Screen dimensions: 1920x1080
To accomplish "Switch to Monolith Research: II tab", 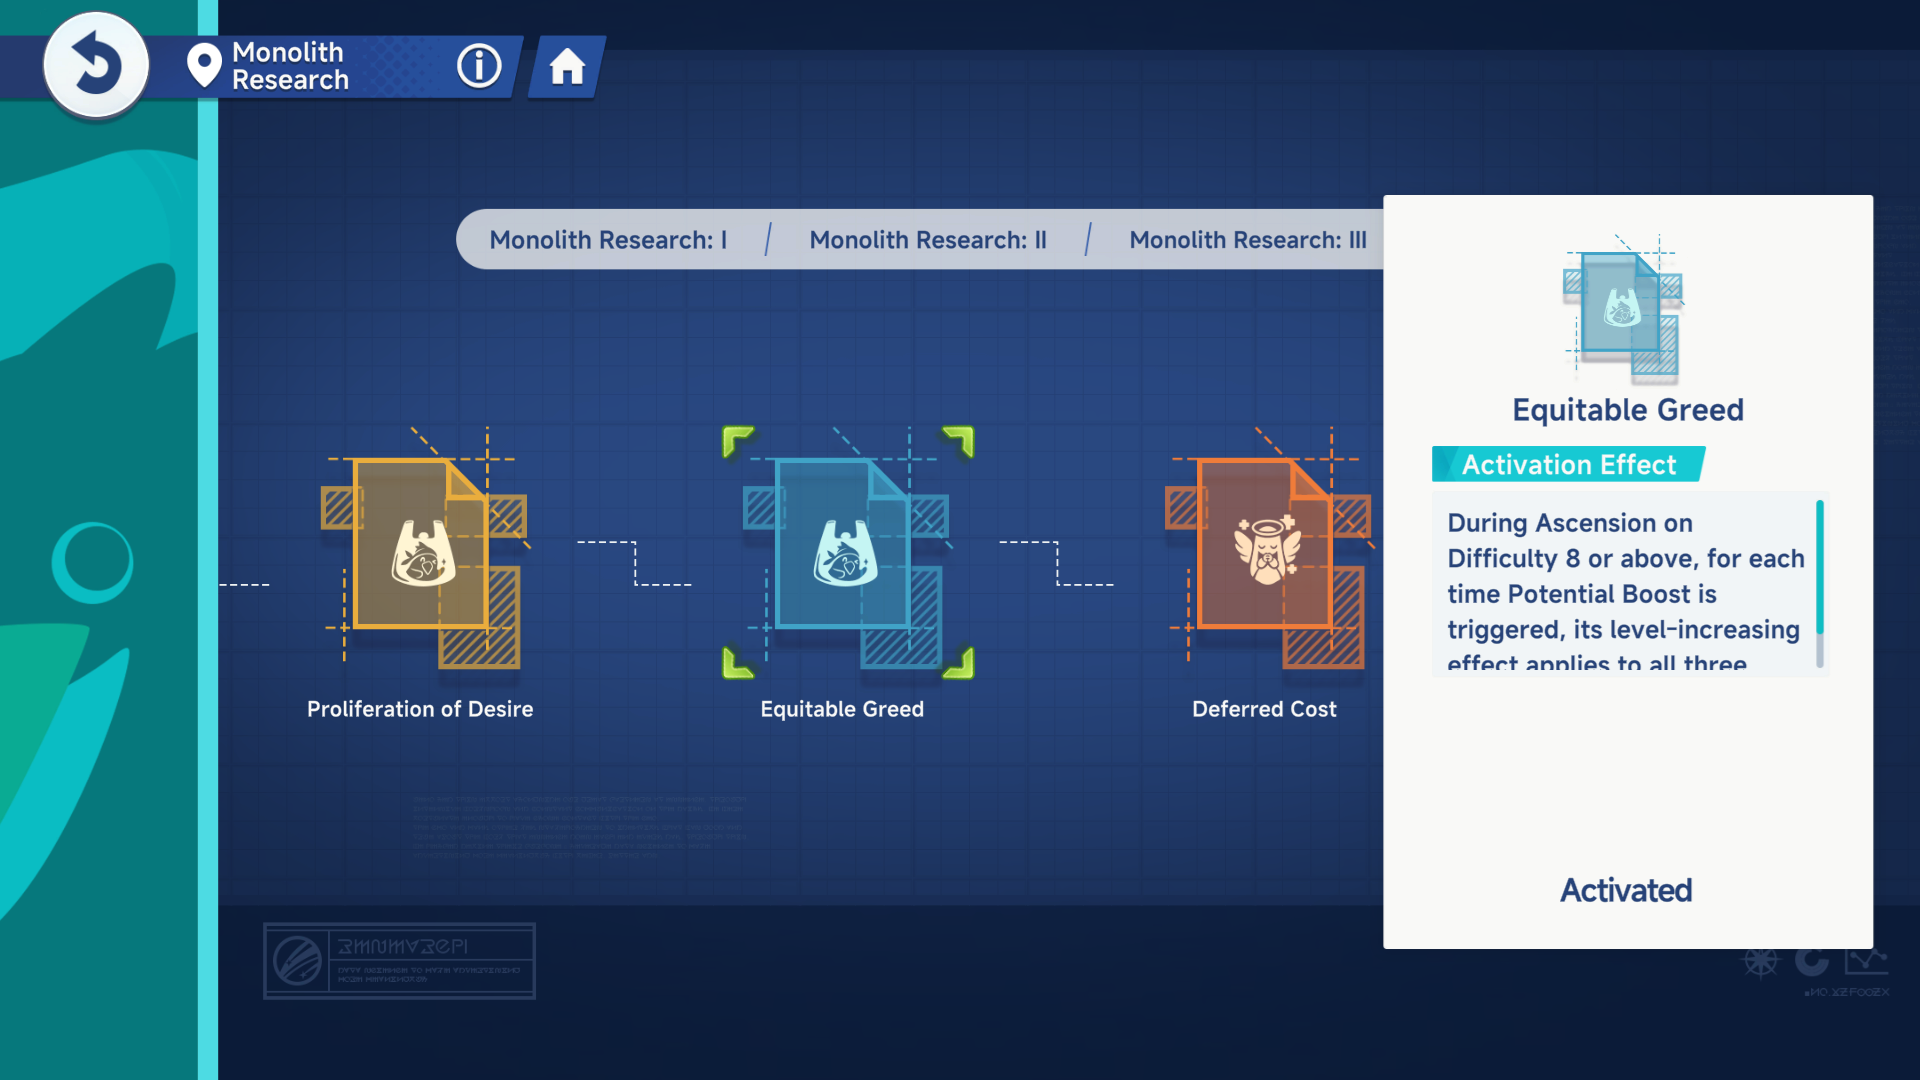I will pyautogui.click(x=928, y=240).
